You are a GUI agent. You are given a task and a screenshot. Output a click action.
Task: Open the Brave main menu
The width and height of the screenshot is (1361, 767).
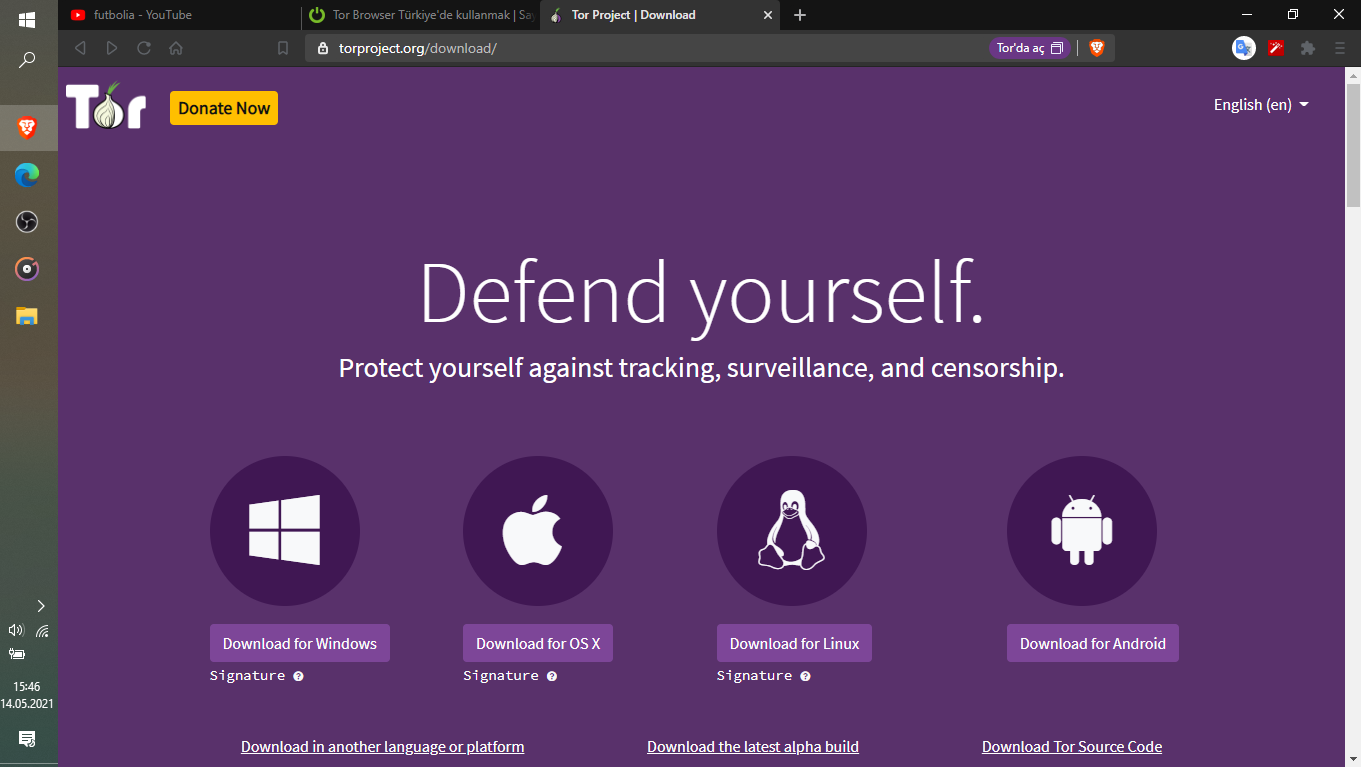(x=1340, y=48)
